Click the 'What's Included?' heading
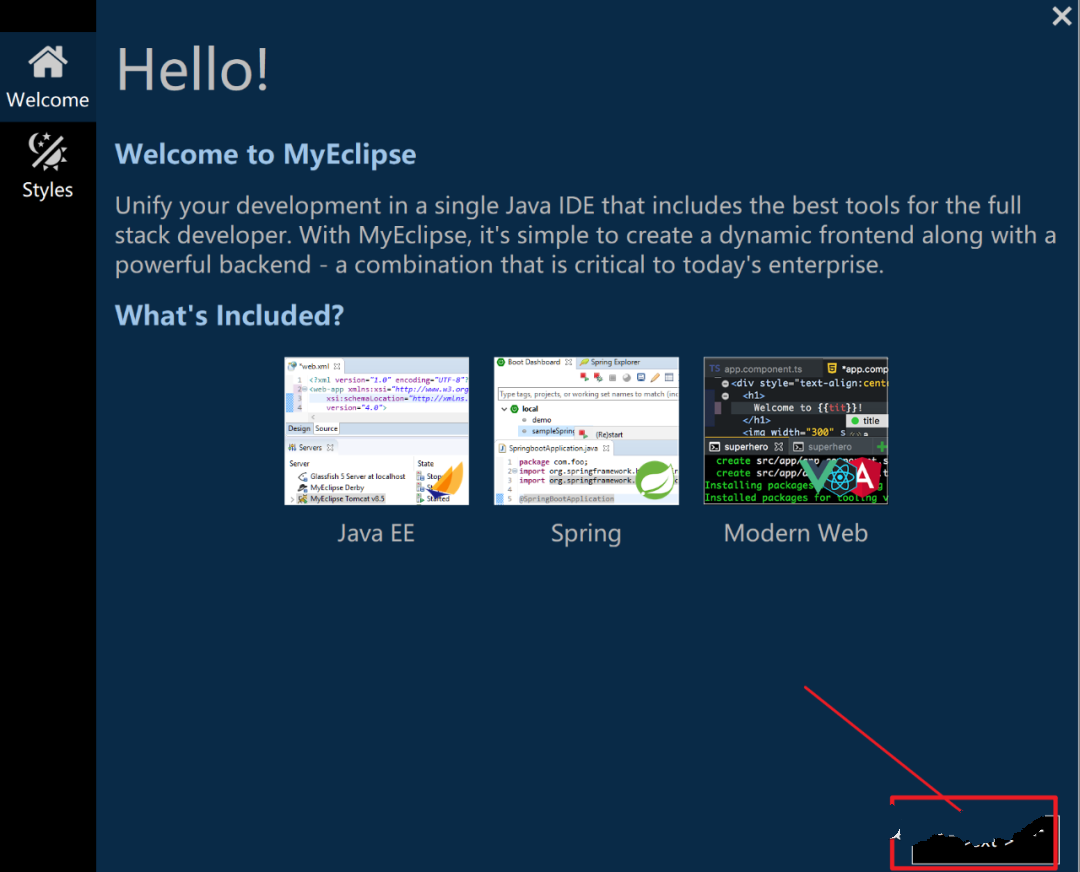The image size is (1080, 872). (x=229, y=315)
